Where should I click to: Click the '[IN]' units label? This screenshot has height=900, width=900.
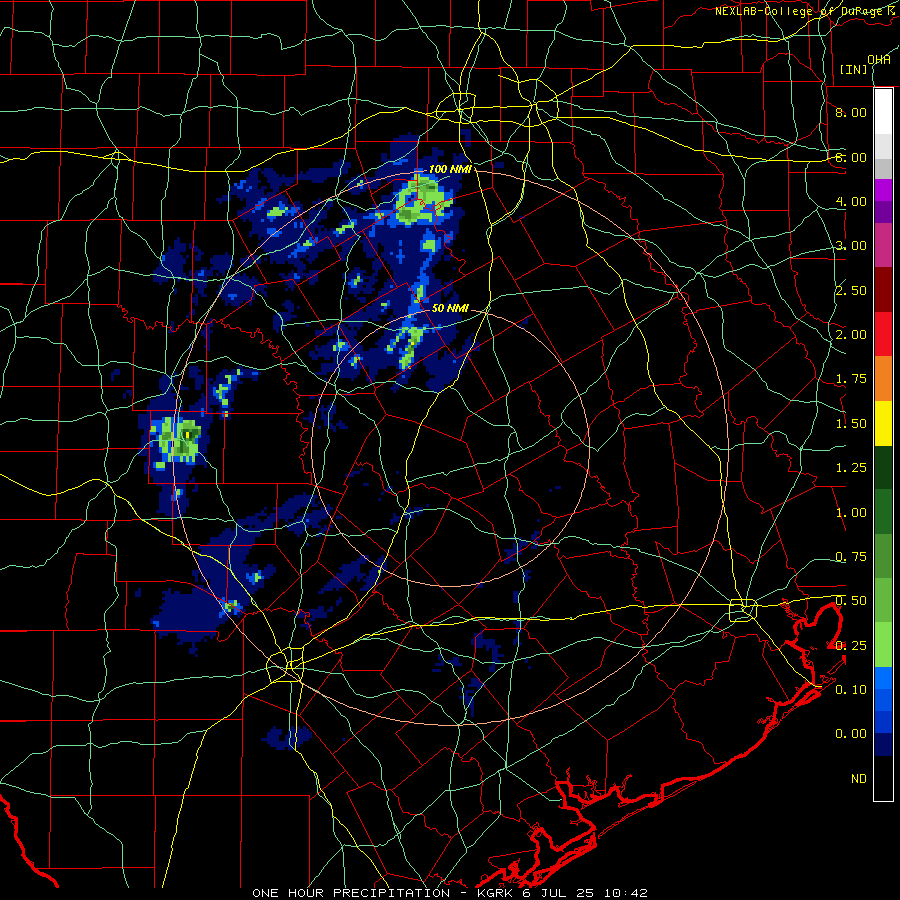click(x=854, y=69)
